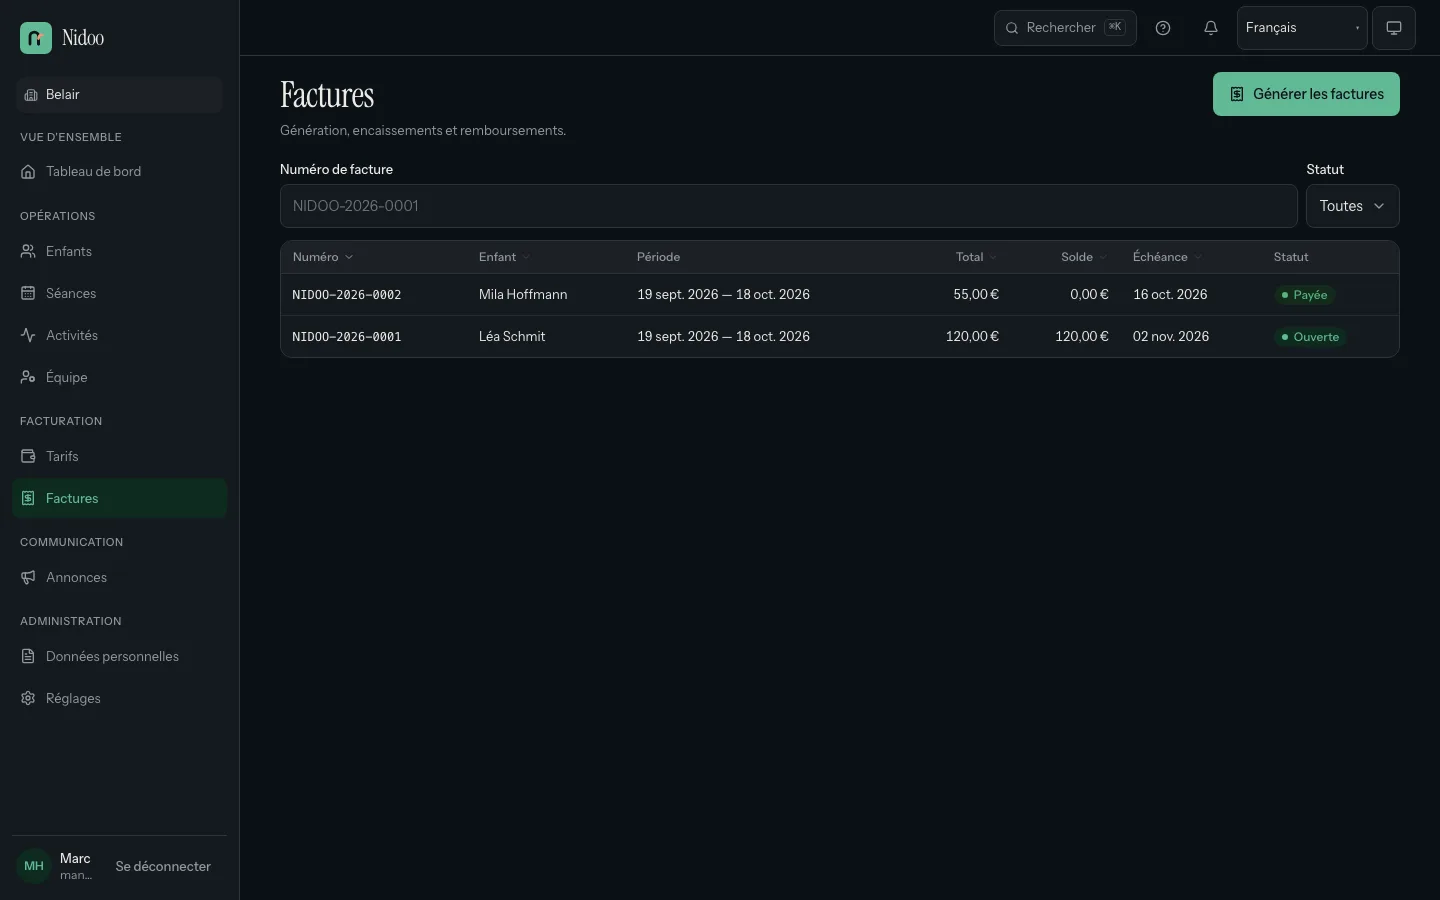The width and height of the screenshot is (1440, 900).
Task: Open the notifications bell icon
Action: click(1211, 28)
